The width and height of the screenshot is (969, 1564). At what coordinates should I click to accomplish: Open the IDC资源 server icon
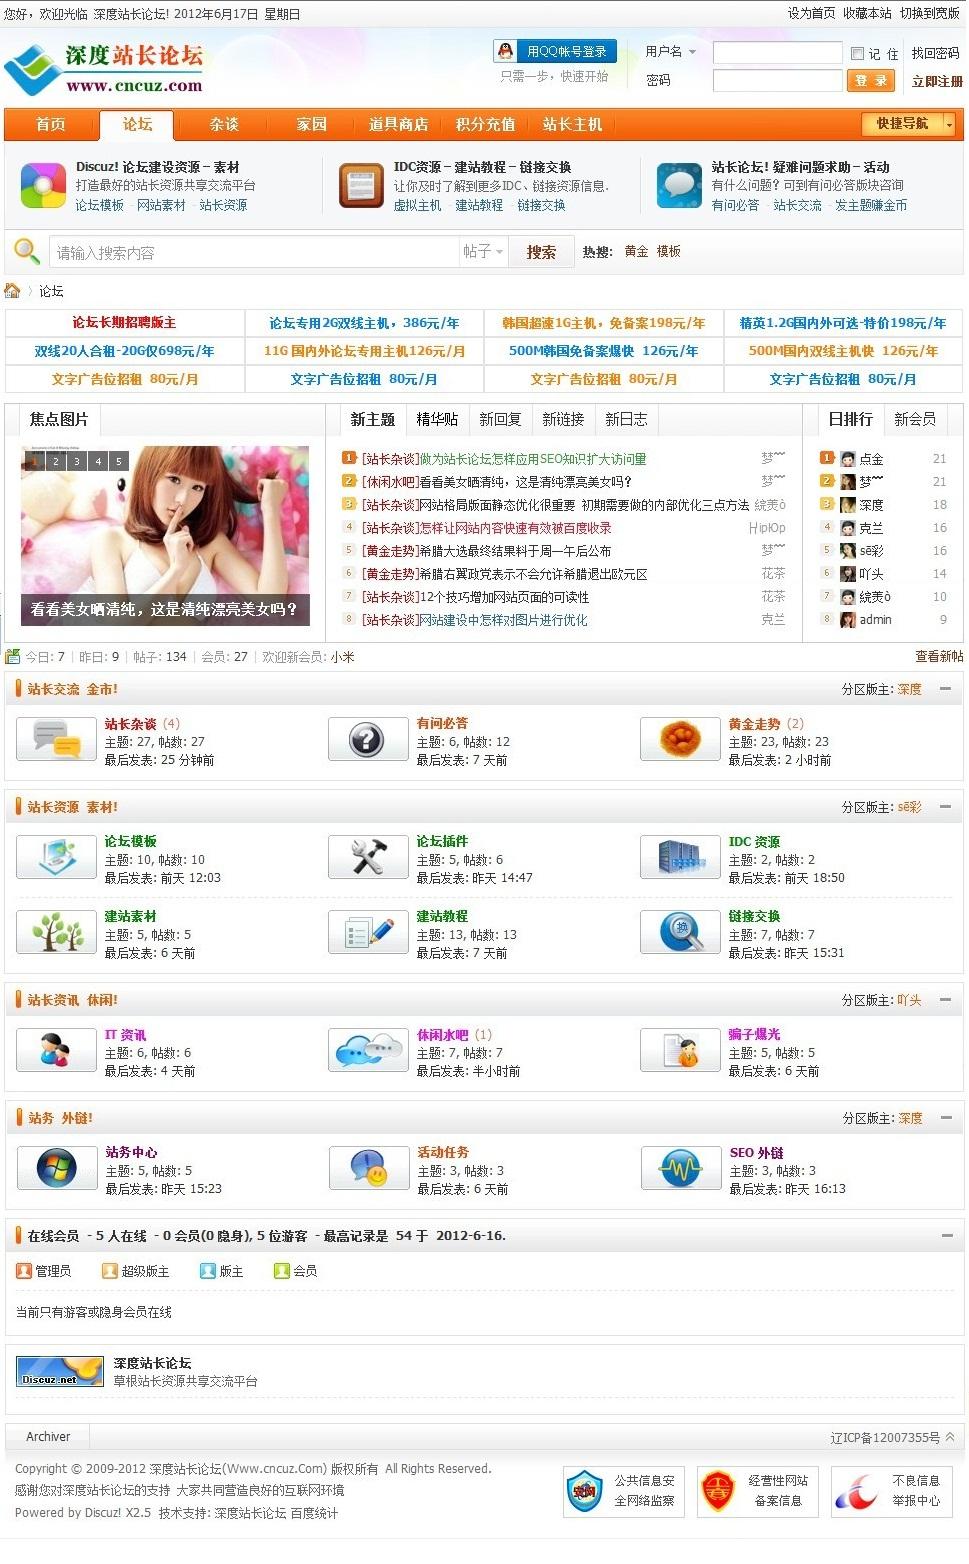coord(679,856)
